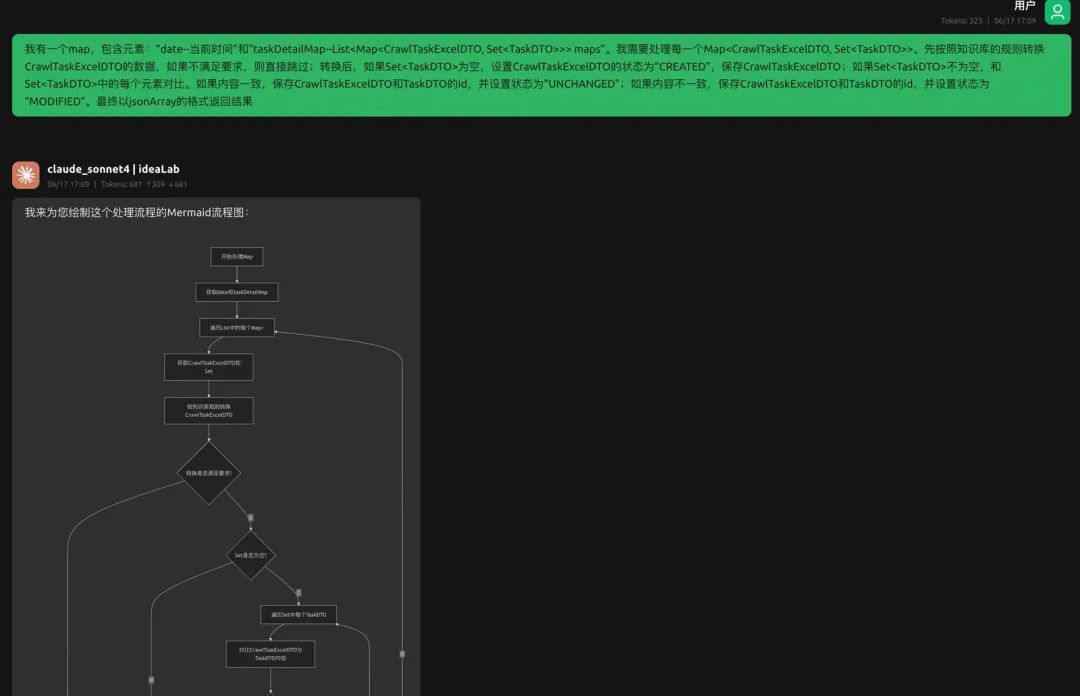Viewport: 1080px width, 696px height.
Task: Click the output tokens "↓681" indicator
Action: pos(177,184)
